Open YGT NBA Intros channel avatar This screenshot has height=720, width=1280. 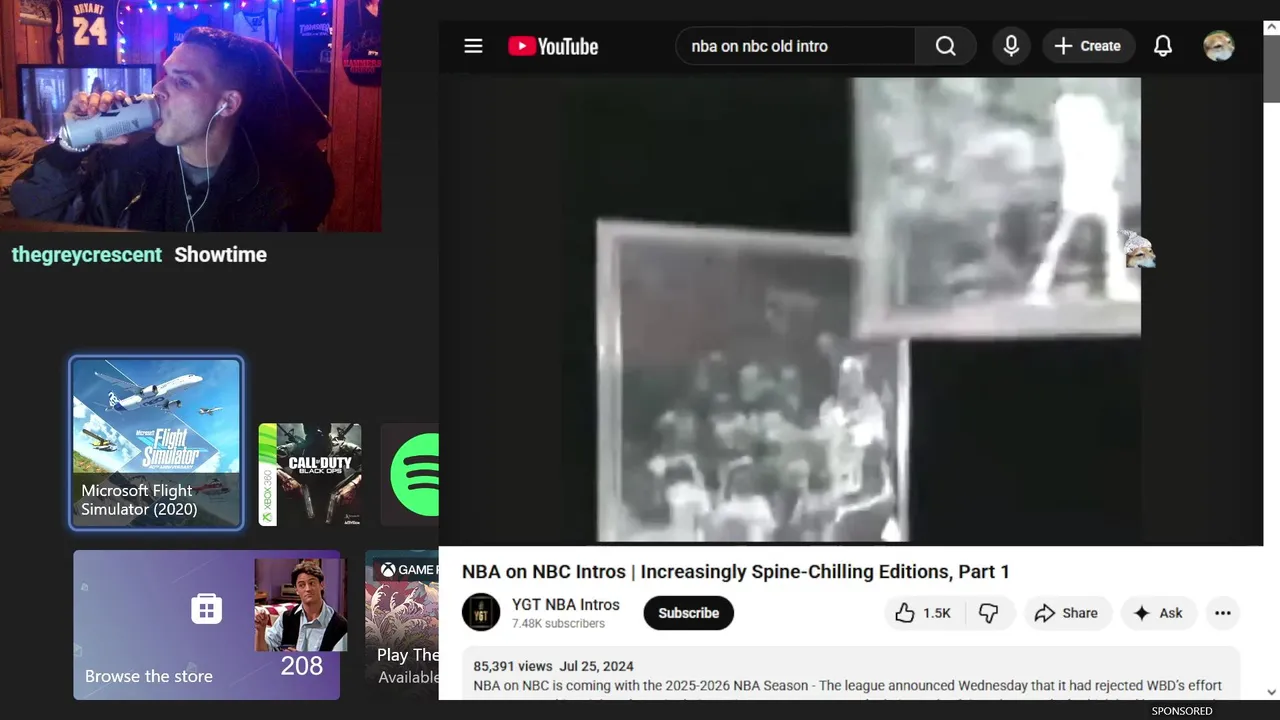pos(481,613)
